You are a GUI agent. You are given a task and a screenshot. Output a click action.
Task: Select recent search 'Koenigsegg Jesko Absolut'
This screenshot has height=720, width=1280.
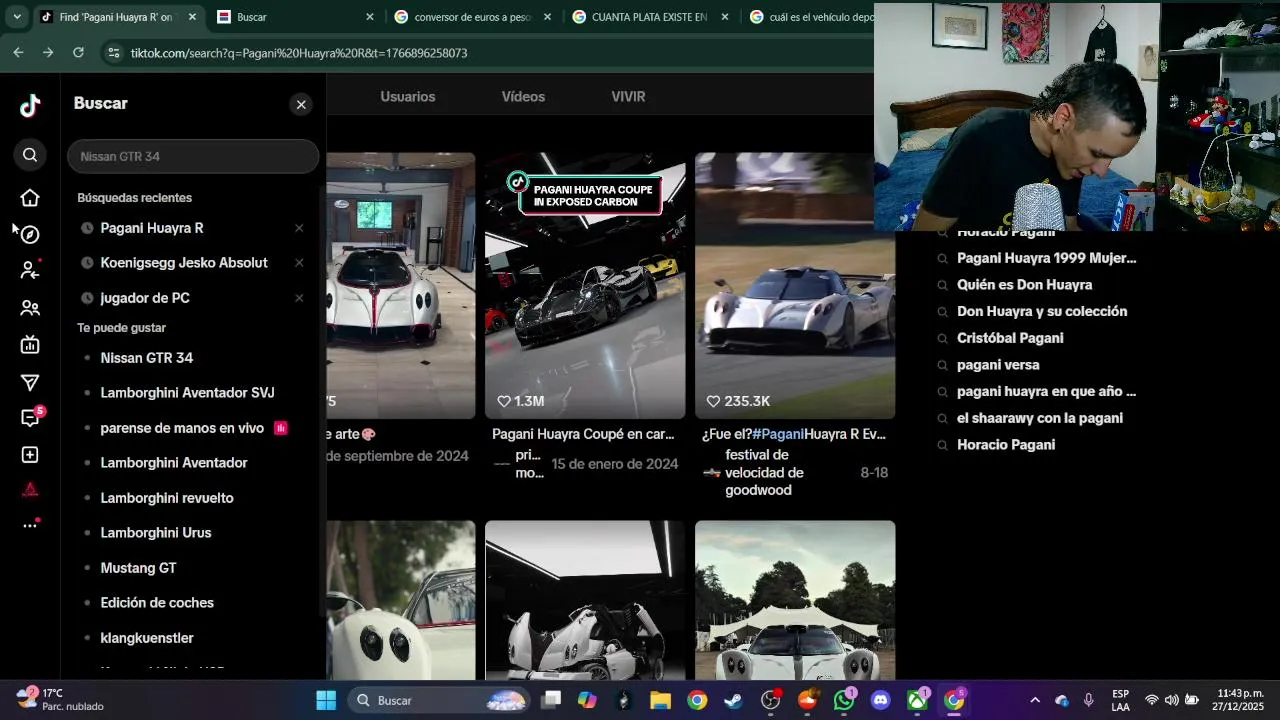tap(184, 263)
